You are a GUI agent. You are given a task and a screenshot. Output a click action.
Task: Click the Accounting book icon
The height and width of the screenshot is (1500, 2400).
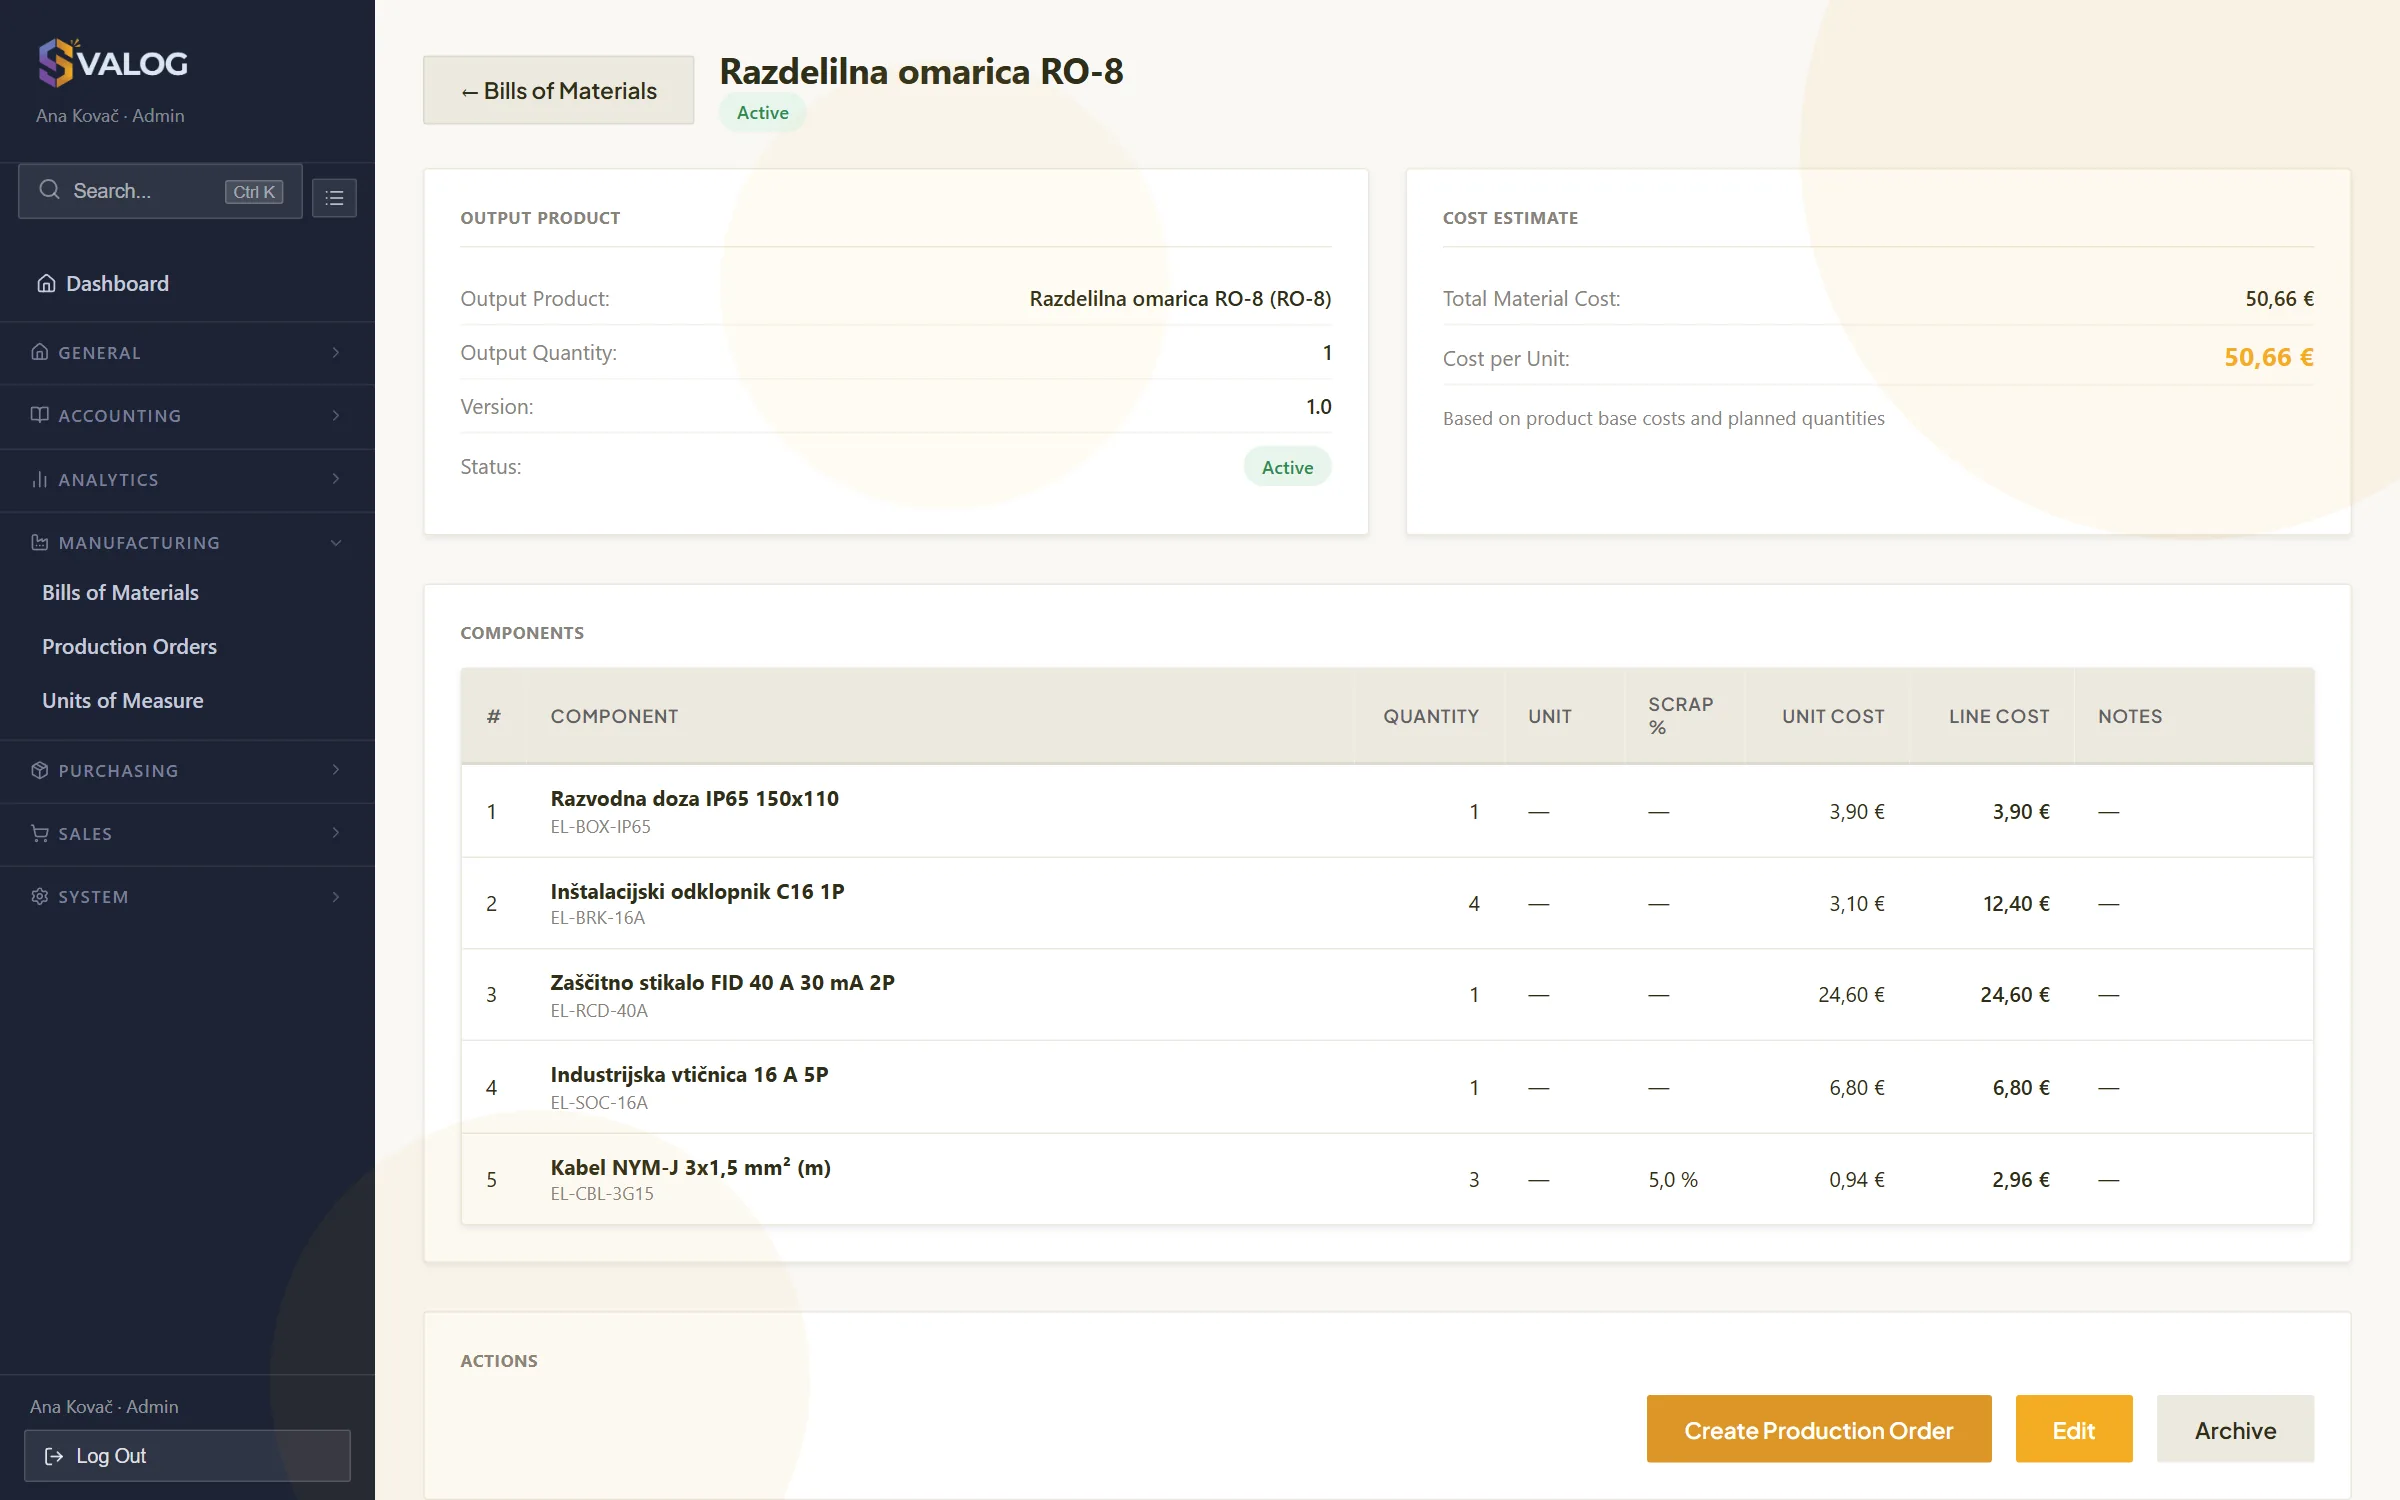(x=40, y=415)
